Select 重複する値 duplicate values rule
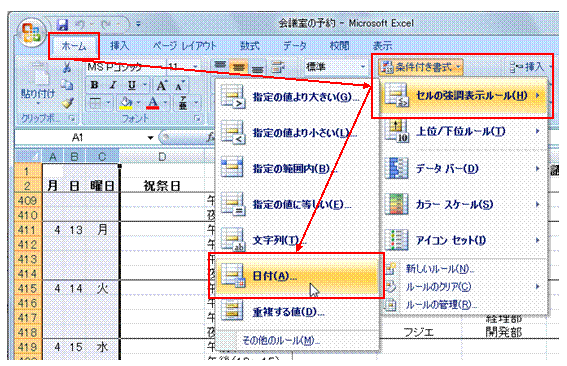 pyautogui.click(x=297, y=312)
